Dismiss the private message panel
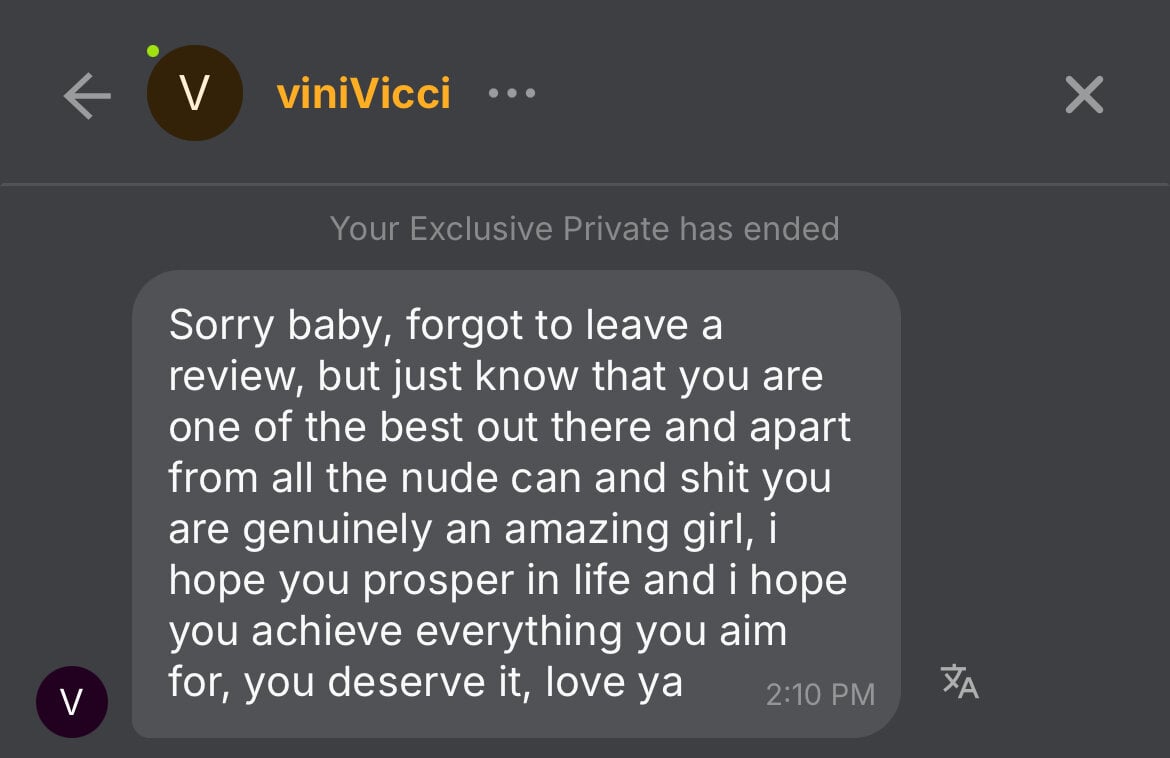 [1084, 95]
